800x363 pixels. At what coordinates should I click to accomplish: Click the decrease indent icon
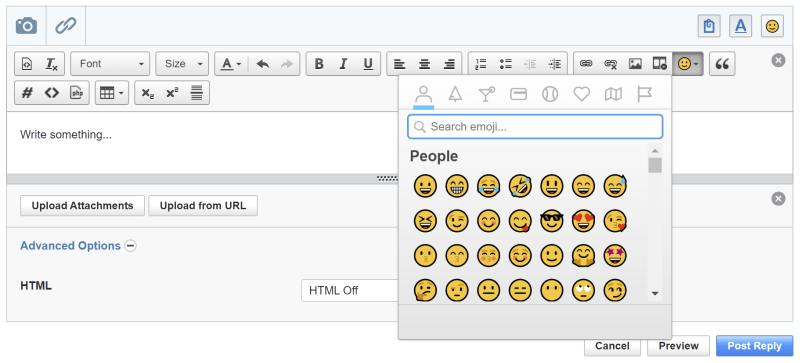point(530,64)
